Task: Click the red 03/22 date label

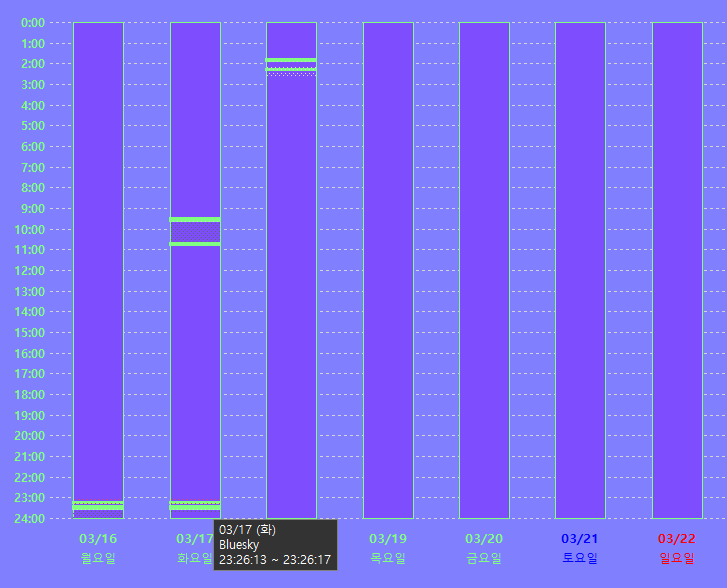Action: click(x=677, y=539)
